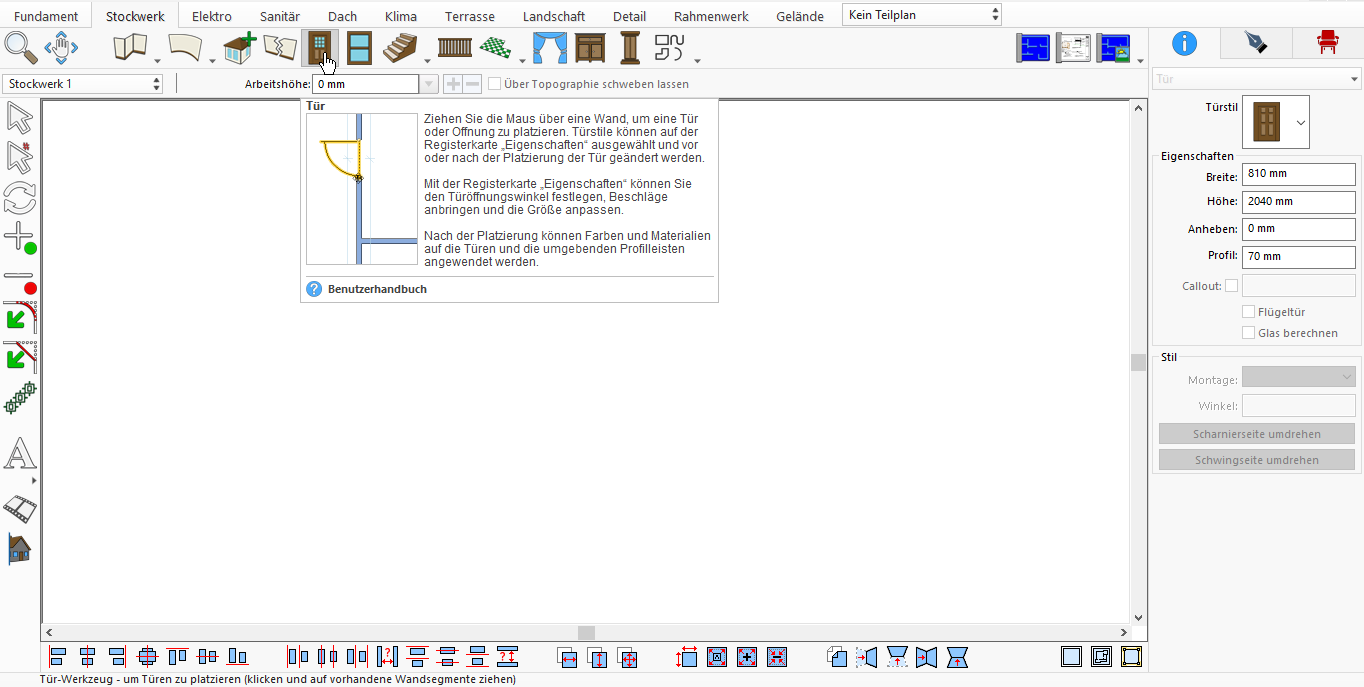The width and height of the screenshot is (1364, 687).
Task: Activate the pan hand tool
Action: coord(61,47)
